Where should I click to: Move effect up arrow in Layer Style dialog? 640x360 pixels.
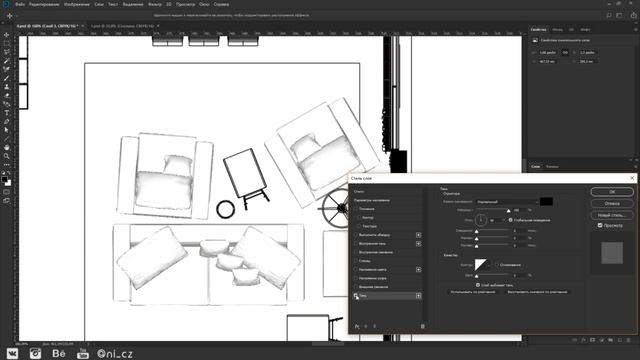366,326
